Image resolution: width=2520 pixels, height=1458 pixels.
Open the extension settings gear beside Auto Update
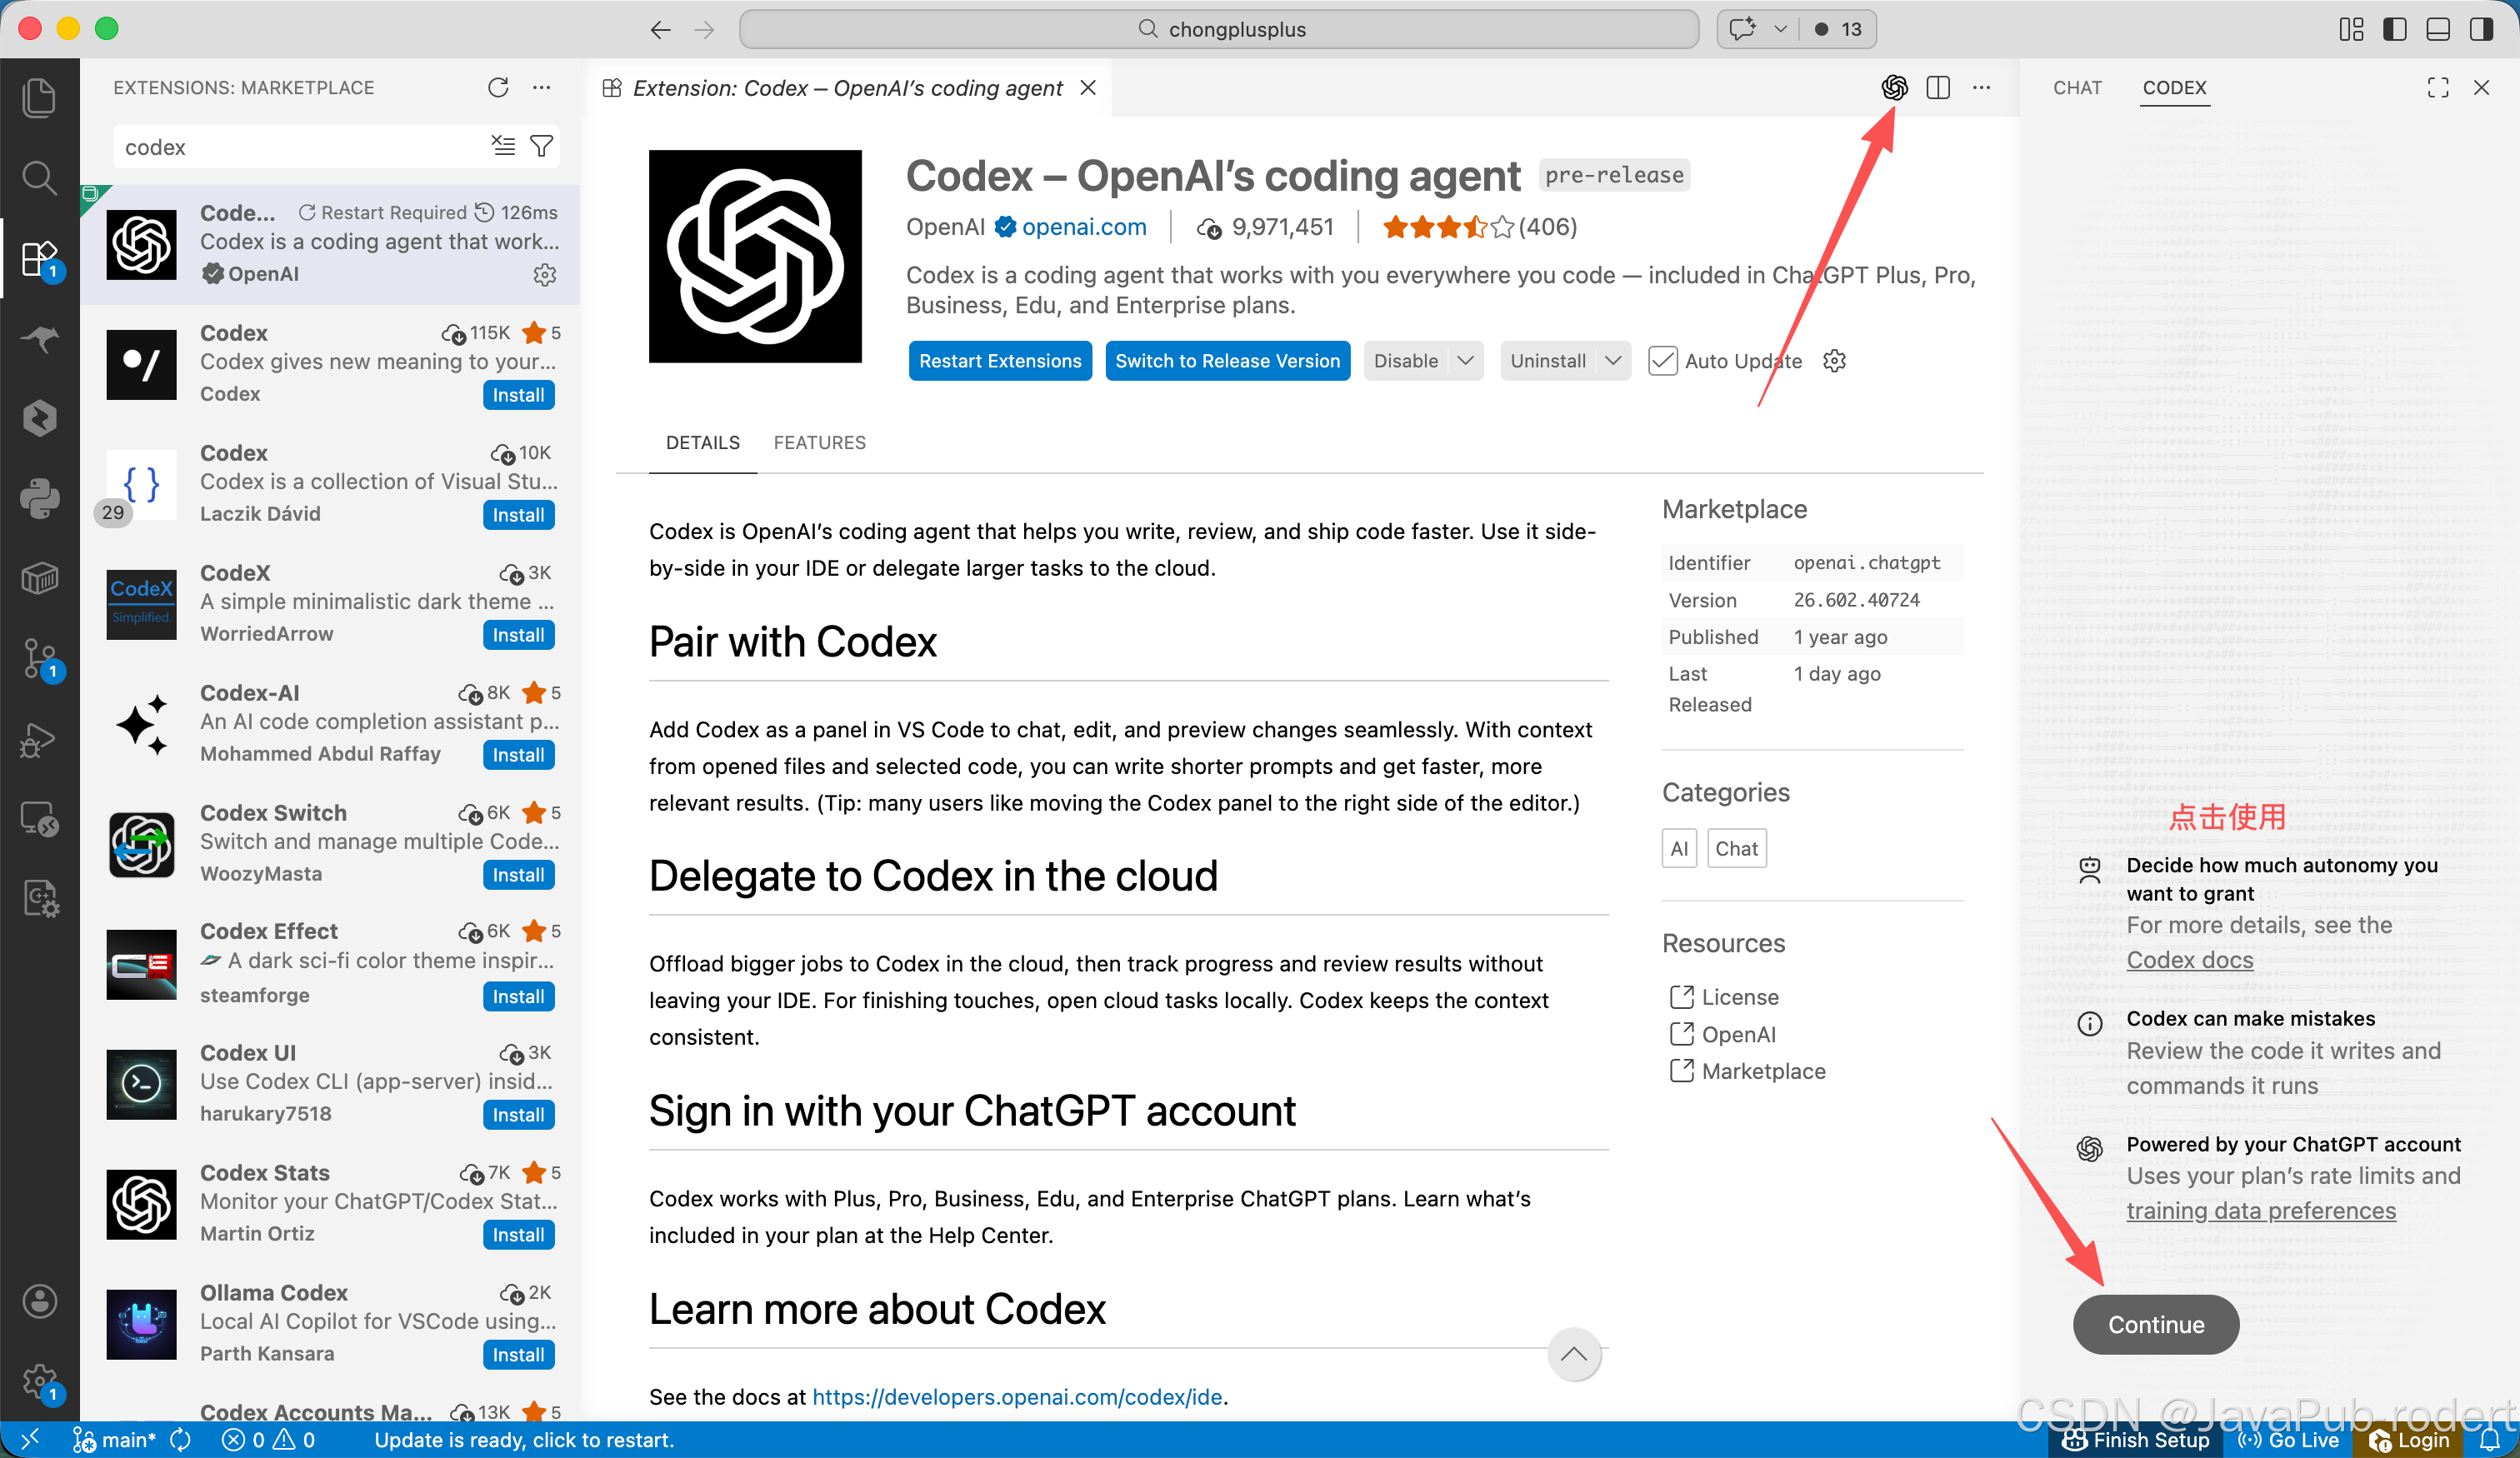click(1834, 360)
